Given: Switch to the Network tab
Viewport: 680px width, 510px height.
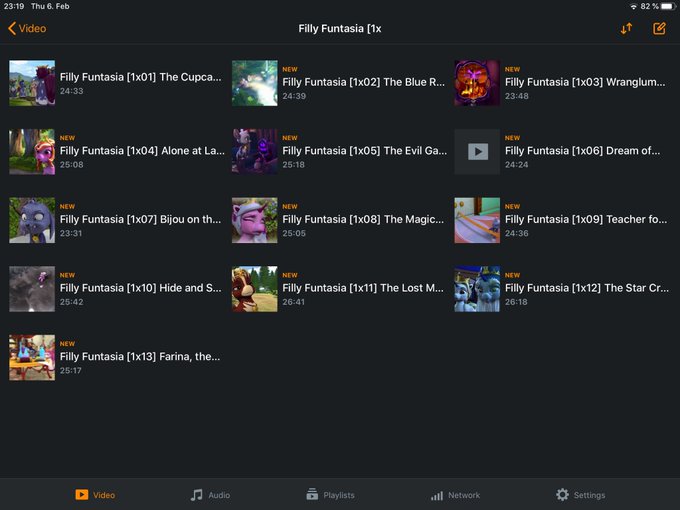Looking at the screenshot, I should pyautogui.click(x=455, y=495).
